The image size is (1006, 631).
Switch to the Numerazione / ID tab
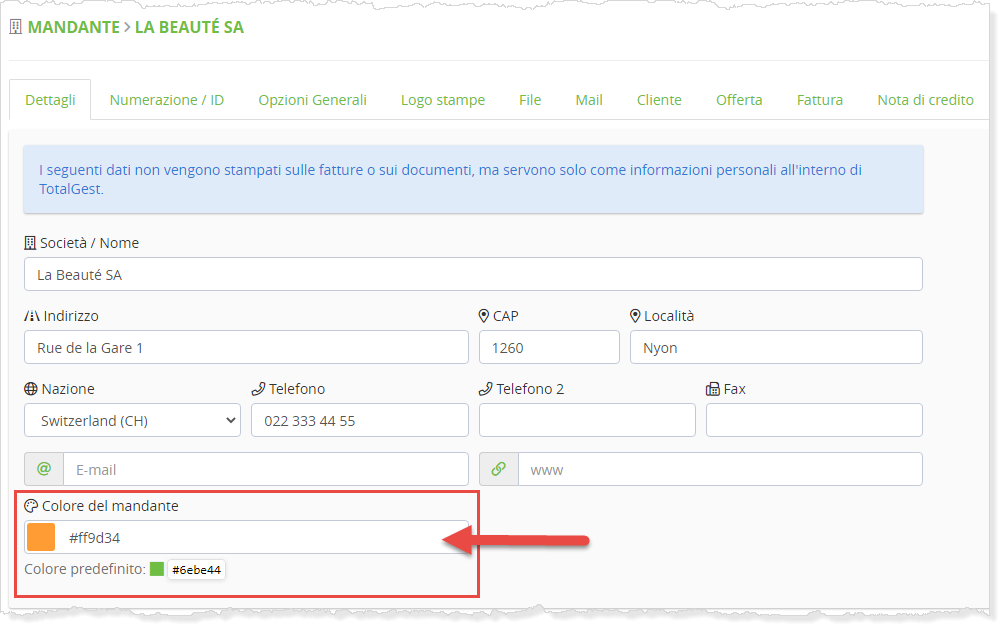click(166, 100)
